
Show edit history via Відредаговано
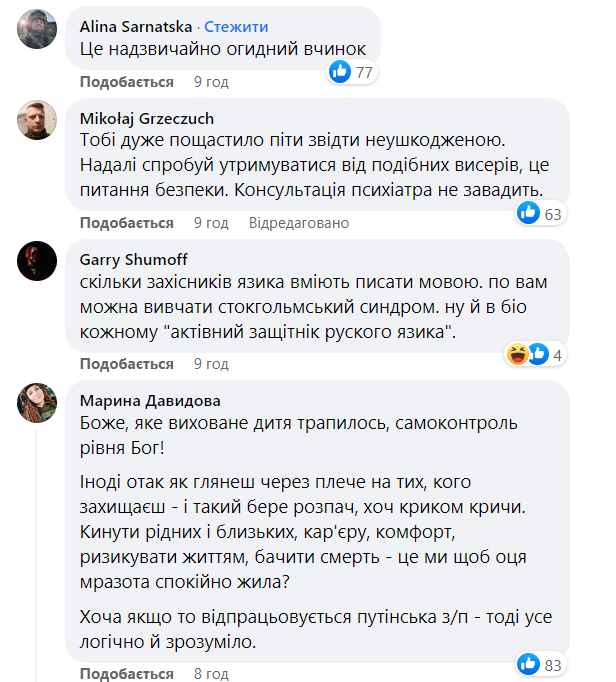(x=299, y=222)
